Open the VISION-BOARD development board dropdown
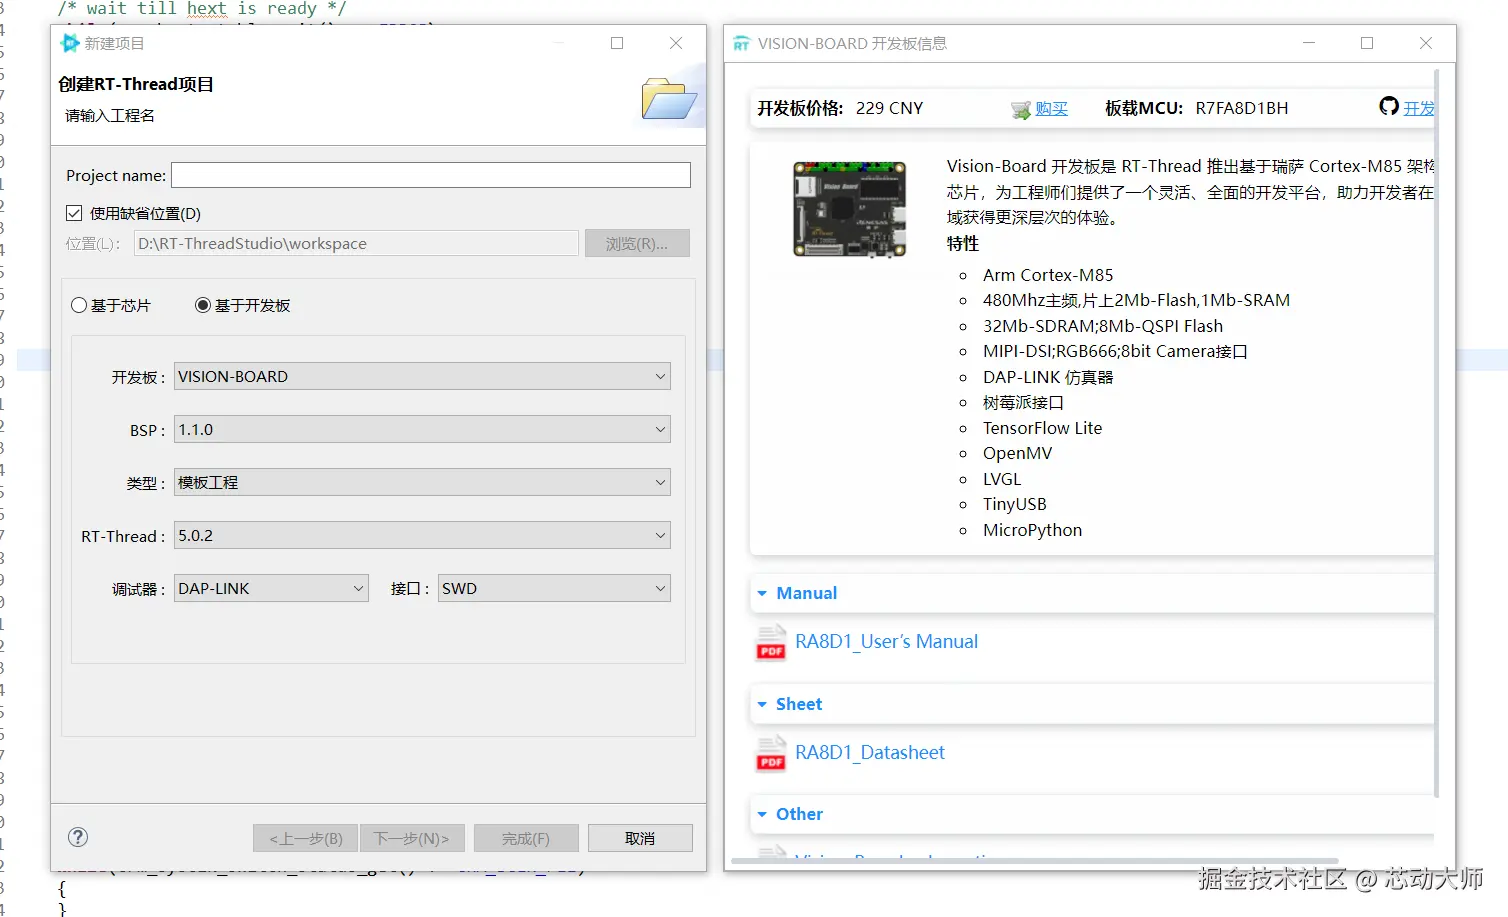 point(422,376)
